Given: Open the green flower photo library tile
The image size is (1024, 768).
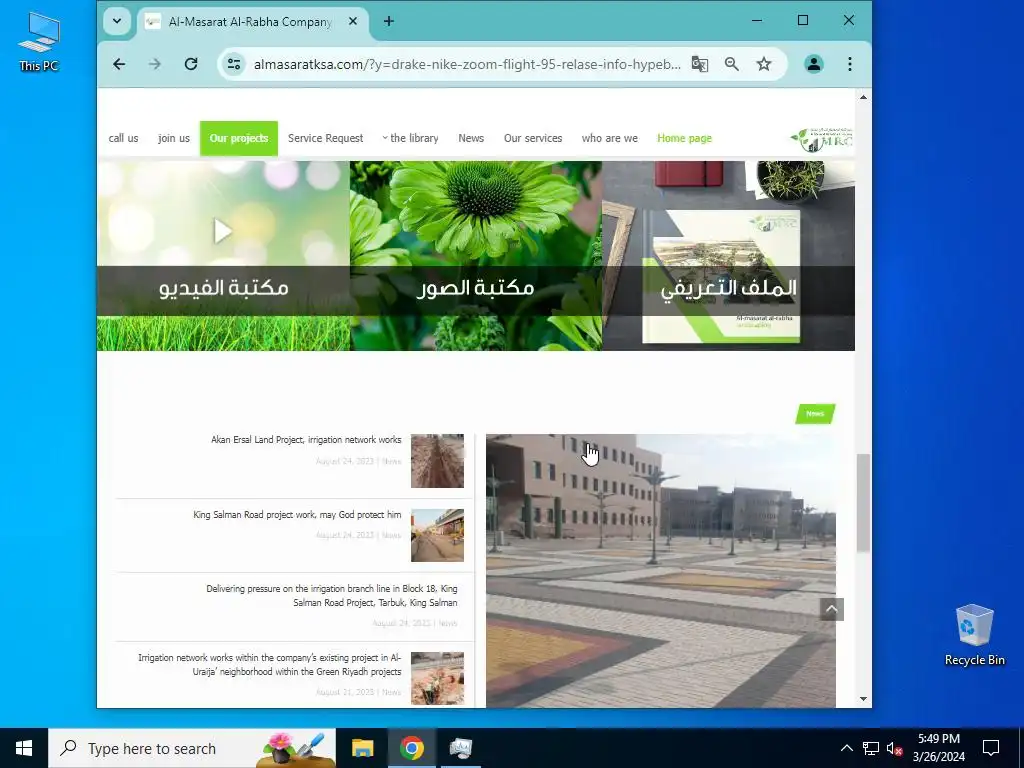Looking at the screenshot, I should [476, 256].
